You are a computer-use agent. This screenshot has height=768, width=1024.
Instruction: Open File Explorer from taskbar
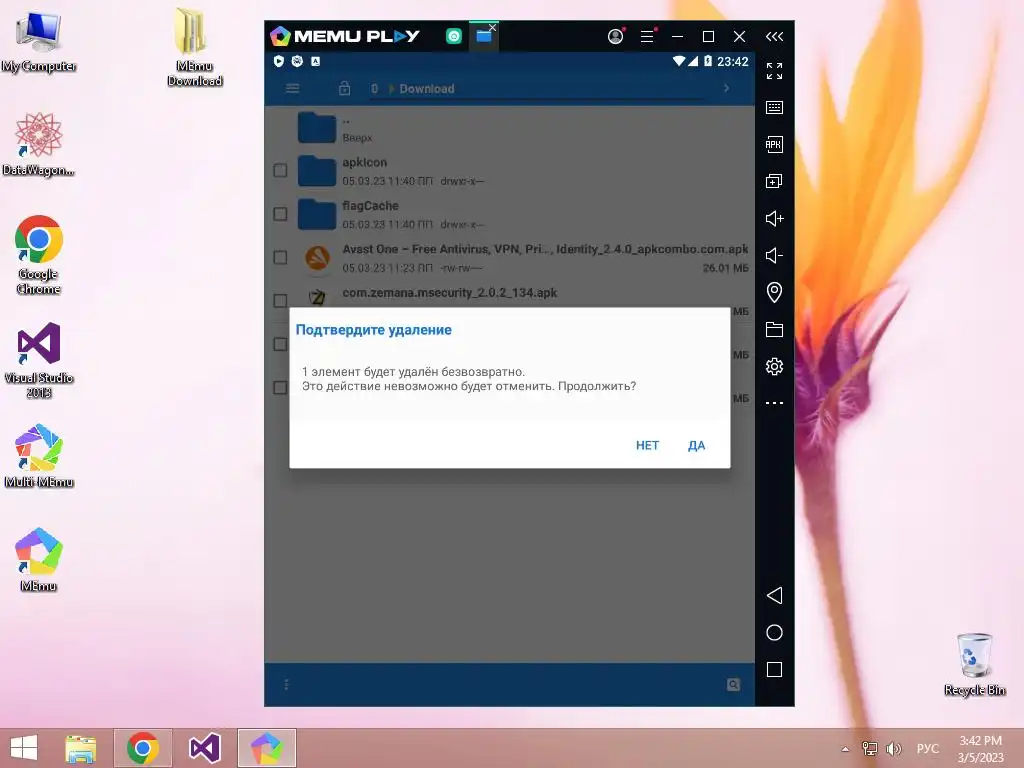(x=80, y=748)
